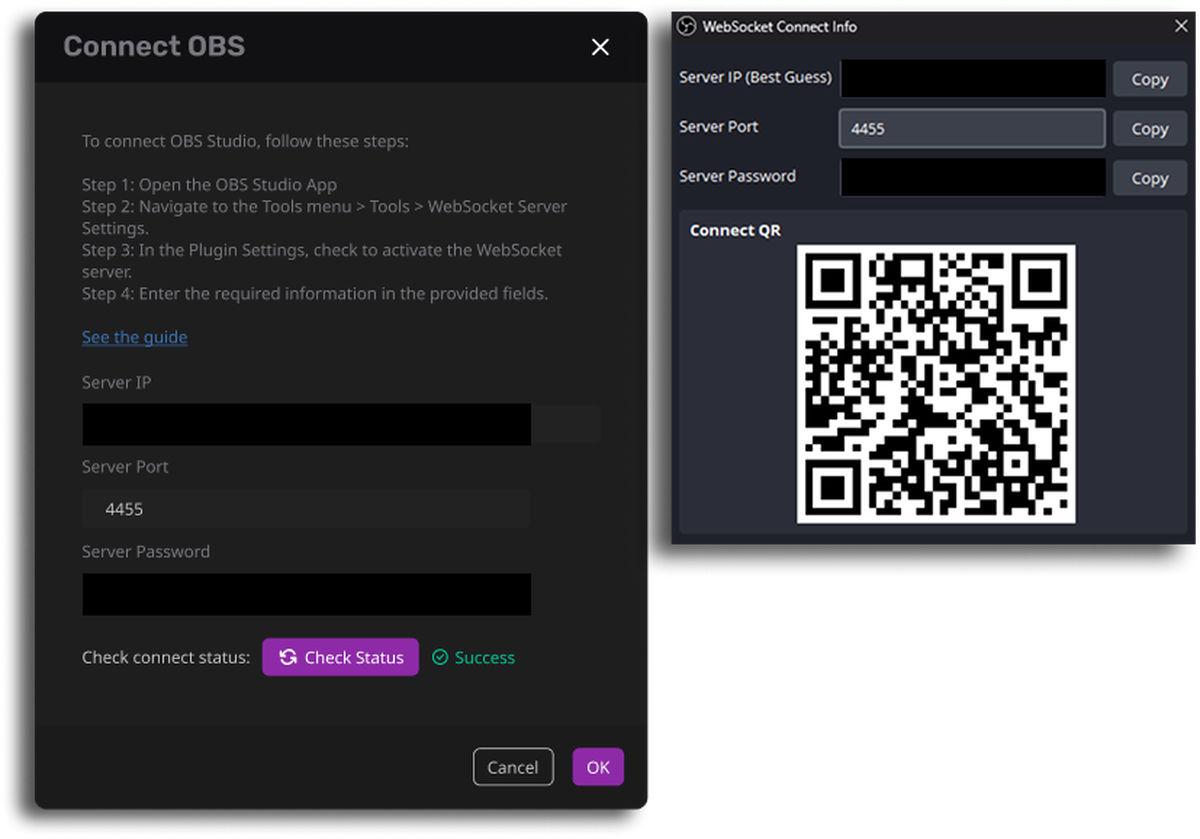The image size is (1200, 839).
Task: Open the See the guide link
Action: (134, 337)
